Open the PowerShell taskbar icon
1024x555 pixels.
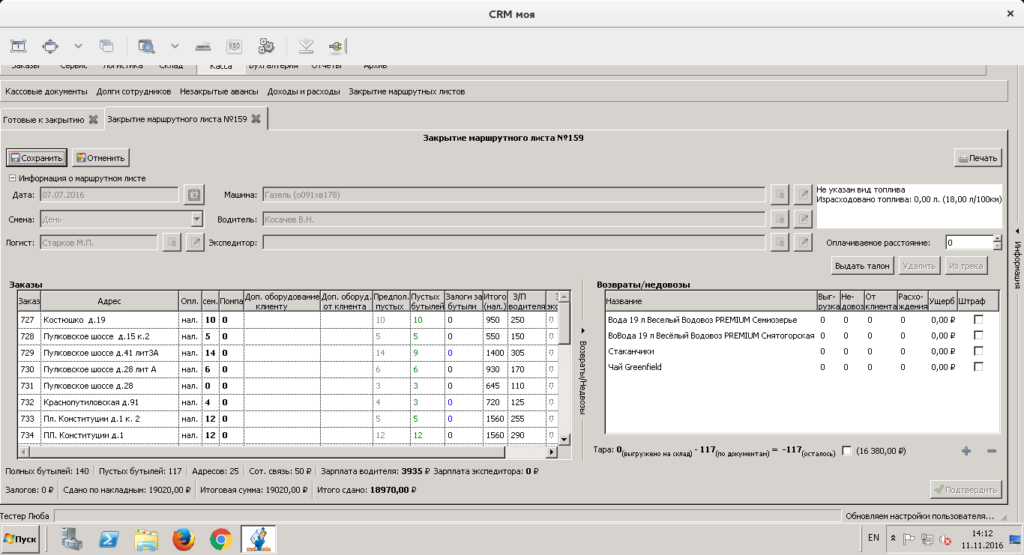[109, 539]
